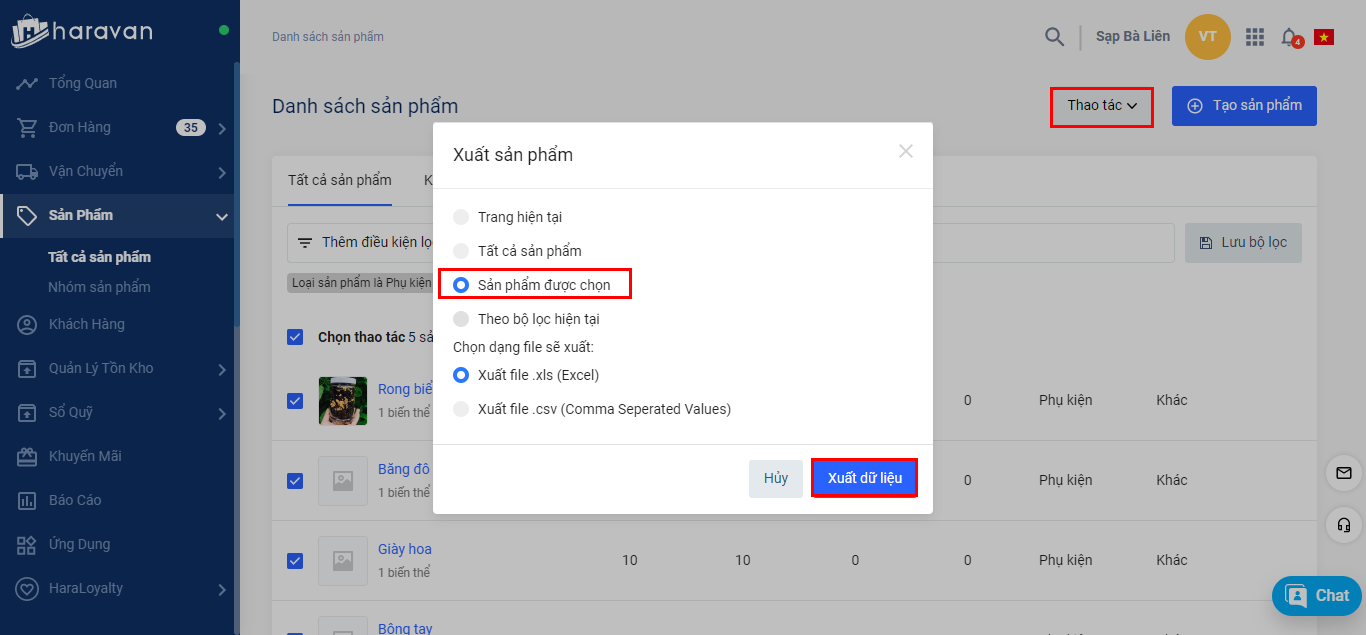1366x635 pixels.
Task: Open the notifications bell
Action: (x=1289, y=37)
